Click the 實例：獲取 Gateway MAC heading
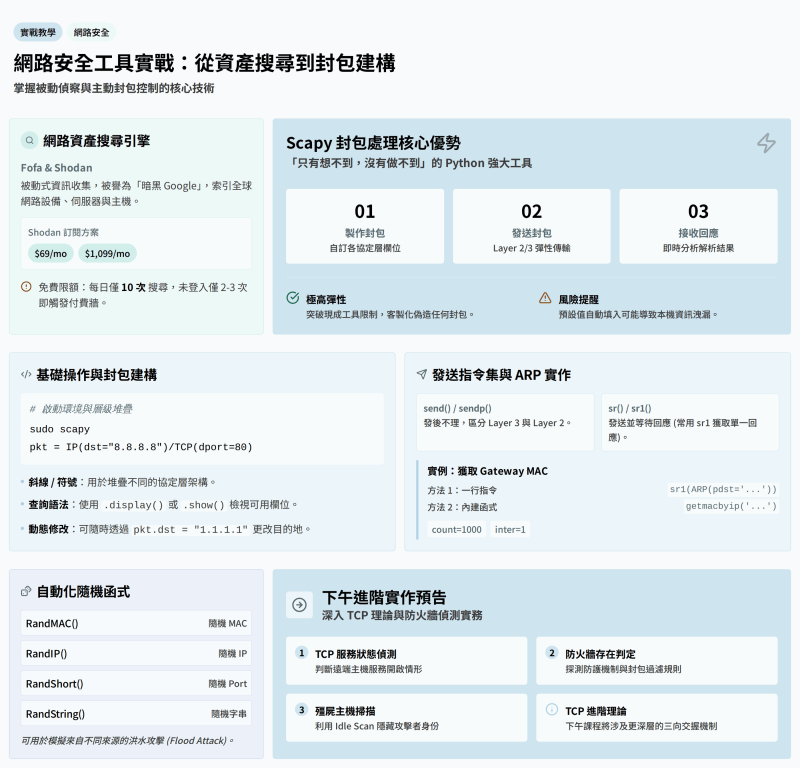The height and width of the screenshot is (768, 800). coord(487,471)
